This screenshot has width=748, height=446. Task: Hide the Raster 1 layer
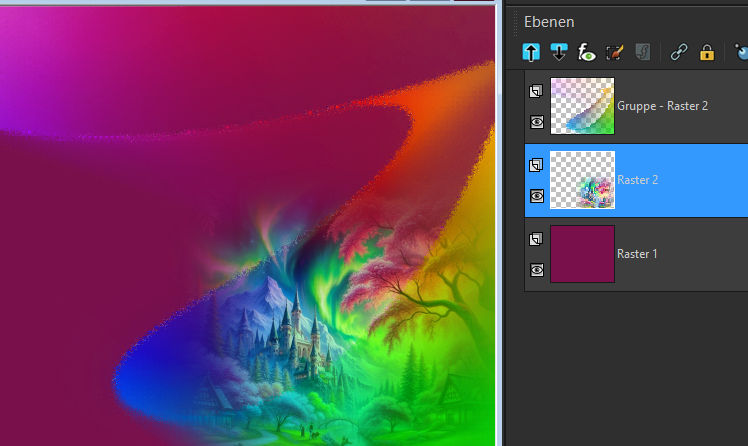point(537,270)
